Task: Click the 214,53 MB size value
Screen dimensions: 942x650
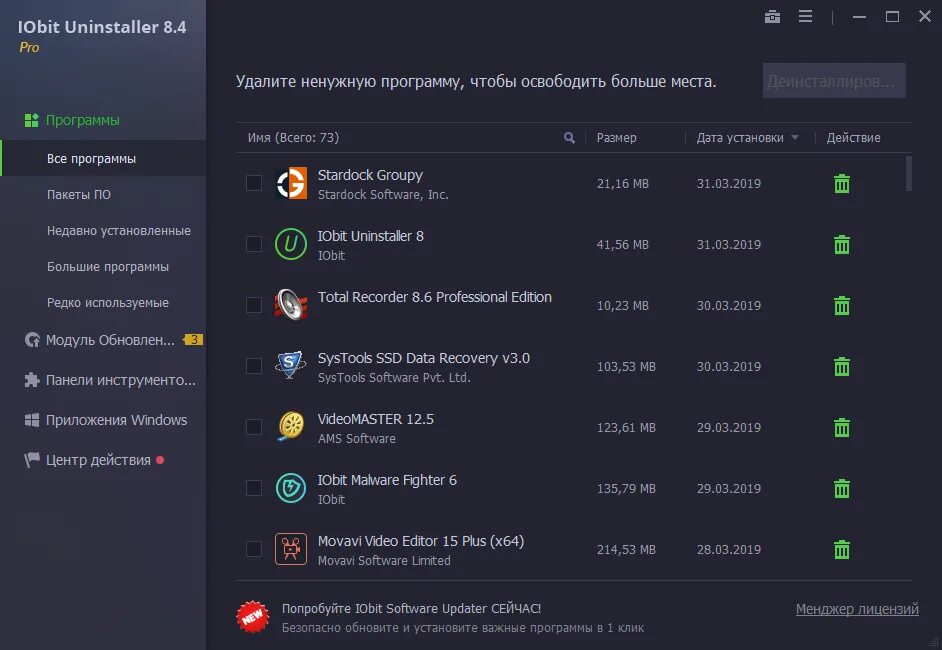Action: tap(626, 550)
